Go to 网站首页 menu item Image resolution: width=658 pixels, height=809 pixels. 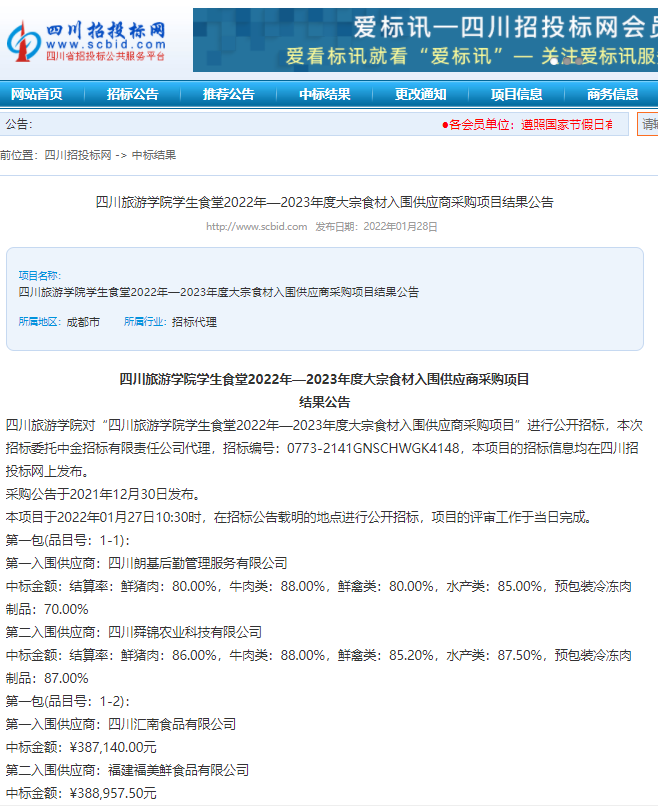(x=37, y=94)
